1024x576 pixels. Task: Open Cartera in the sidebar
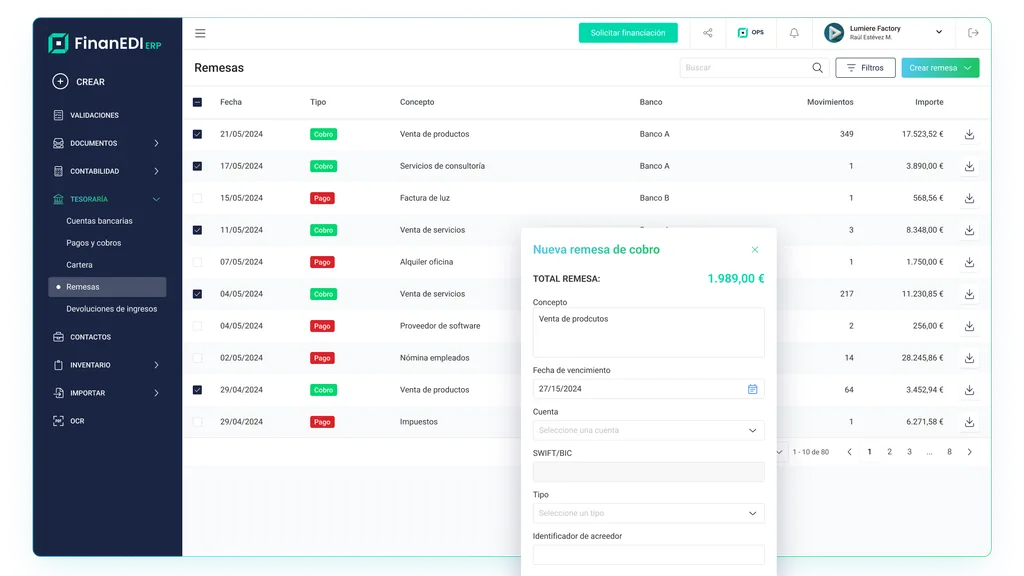click(79, 265)
